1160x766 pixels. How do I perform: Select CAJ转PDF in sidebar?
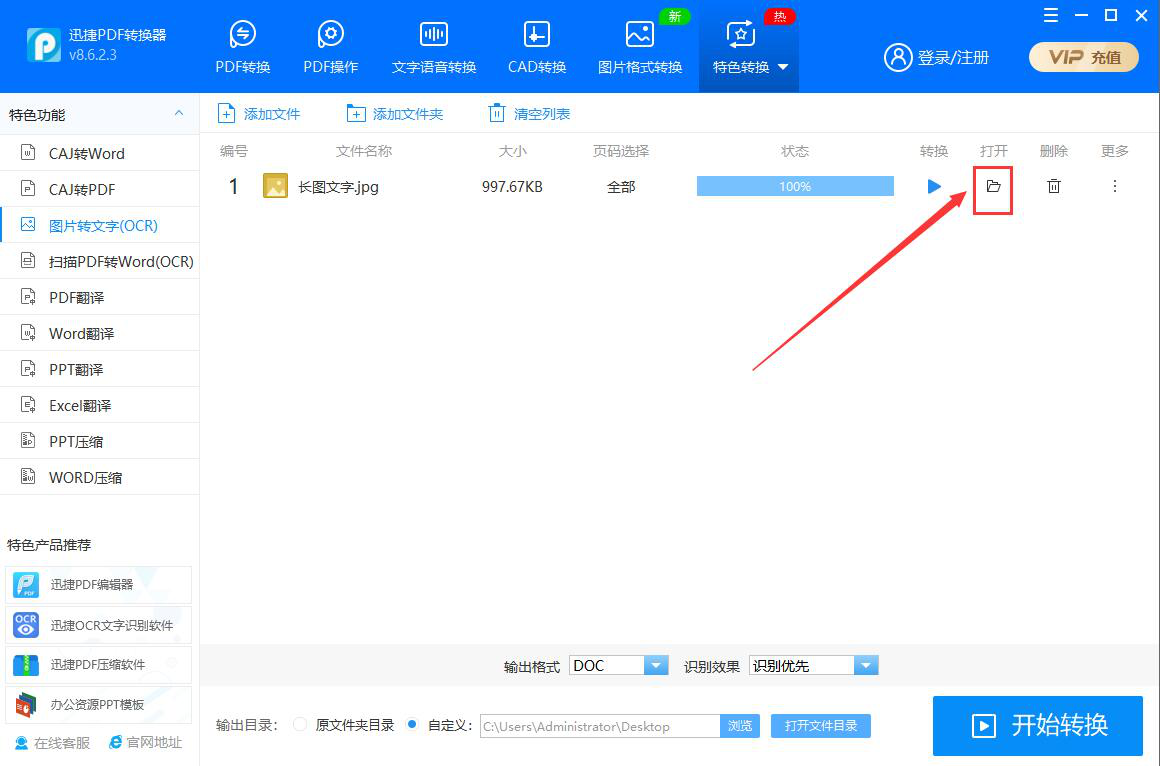coord(100,189)
